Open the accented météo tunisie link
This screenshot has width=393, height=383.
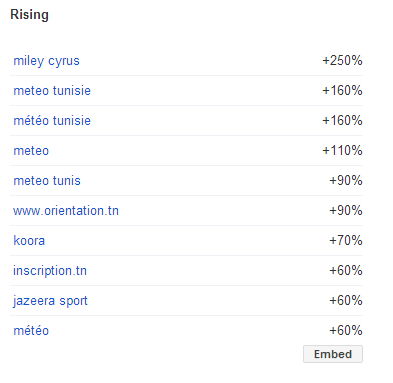click(x=52, y=120)
